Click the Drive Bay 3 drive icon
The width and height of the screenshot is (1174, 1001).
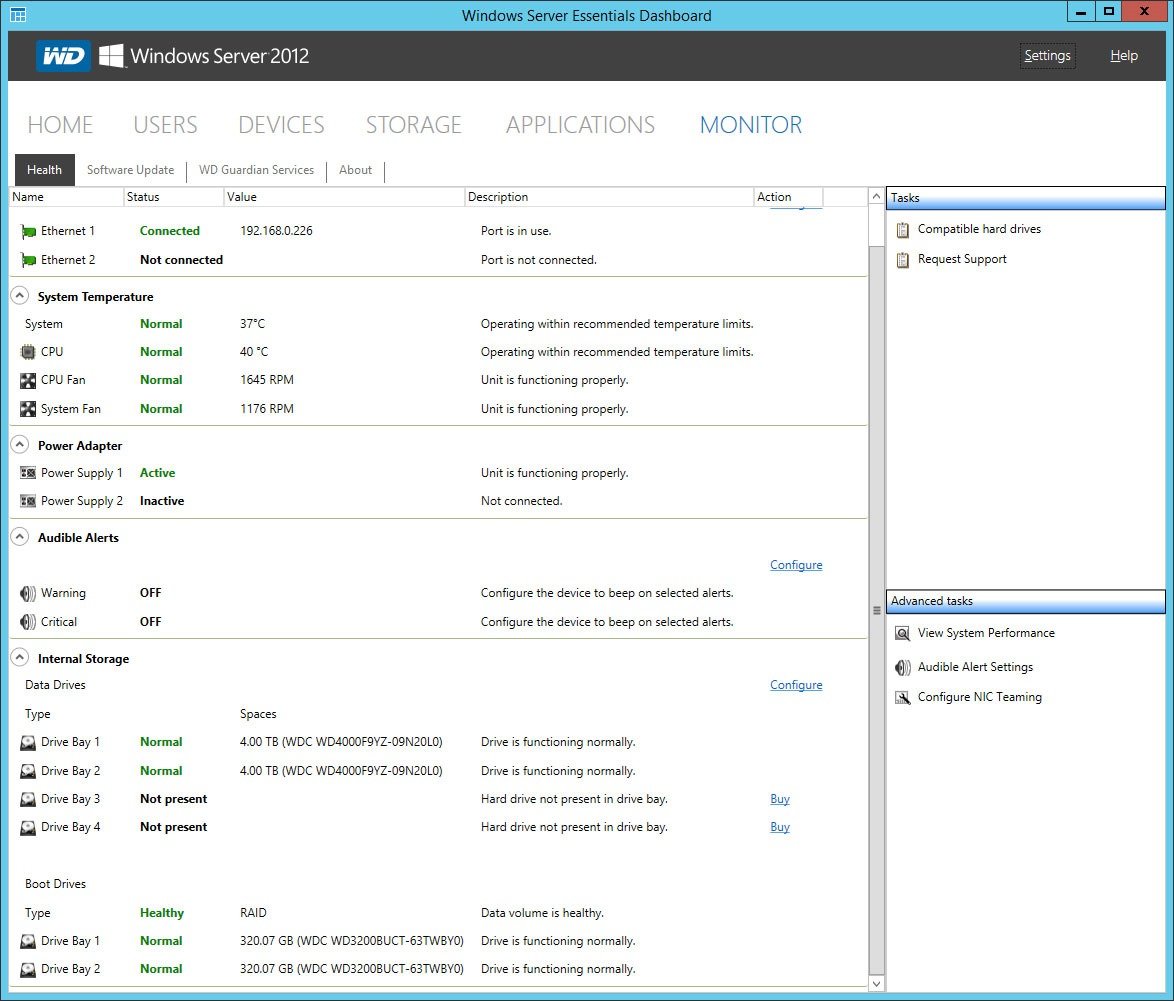coord(28,800)
